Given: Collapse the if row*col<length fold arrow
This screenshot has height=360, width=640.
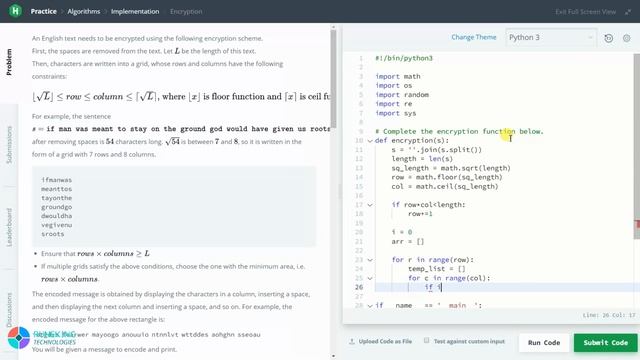Looking at the screenshot, I should click(x=370, y=204).
